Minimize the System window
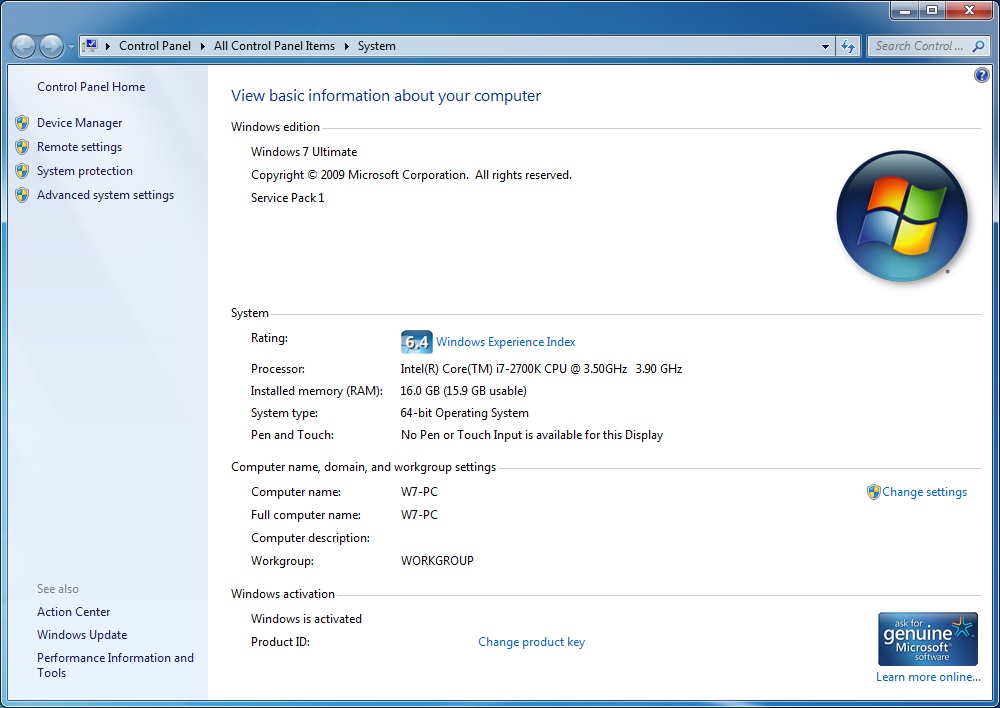 tap(904, 10)
